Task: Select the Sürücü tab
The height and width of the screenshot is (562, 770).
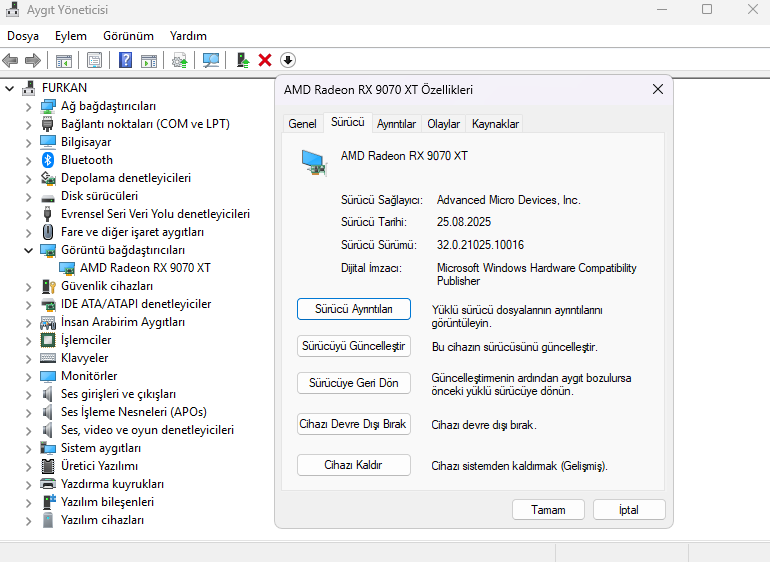Action: 348,122
